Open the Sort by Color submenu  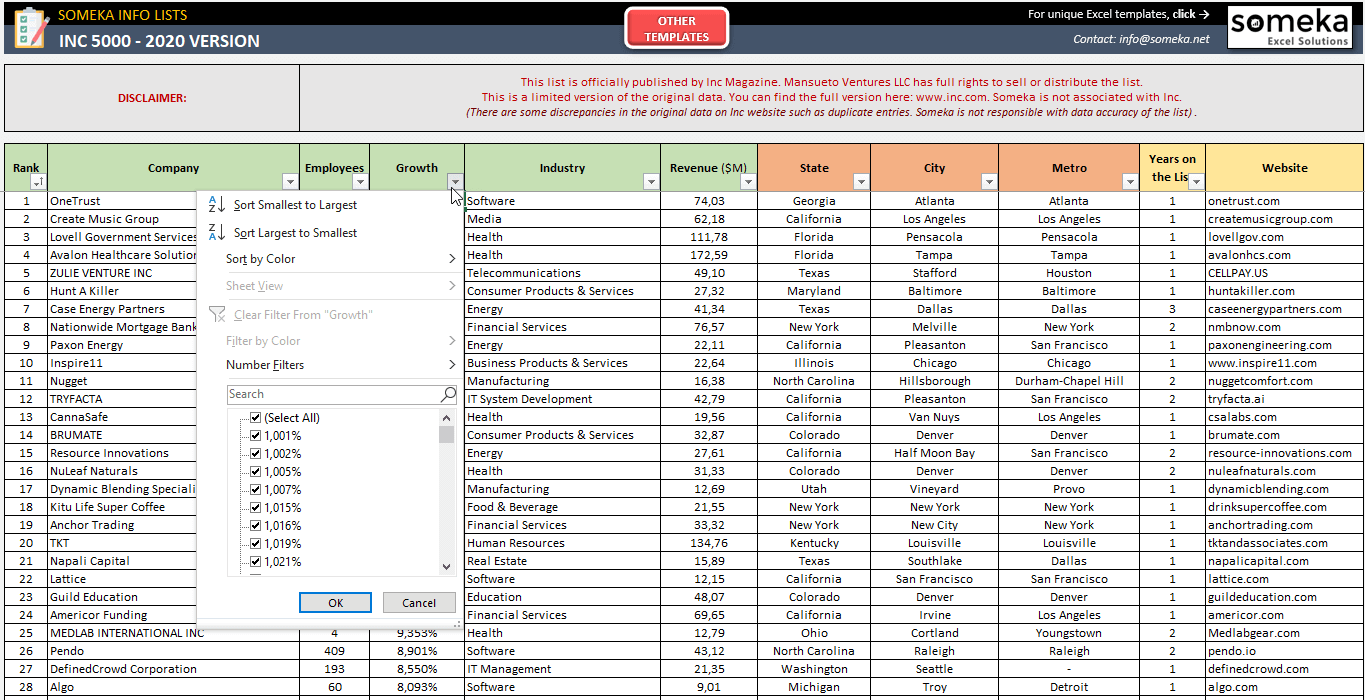coord(330,259)
